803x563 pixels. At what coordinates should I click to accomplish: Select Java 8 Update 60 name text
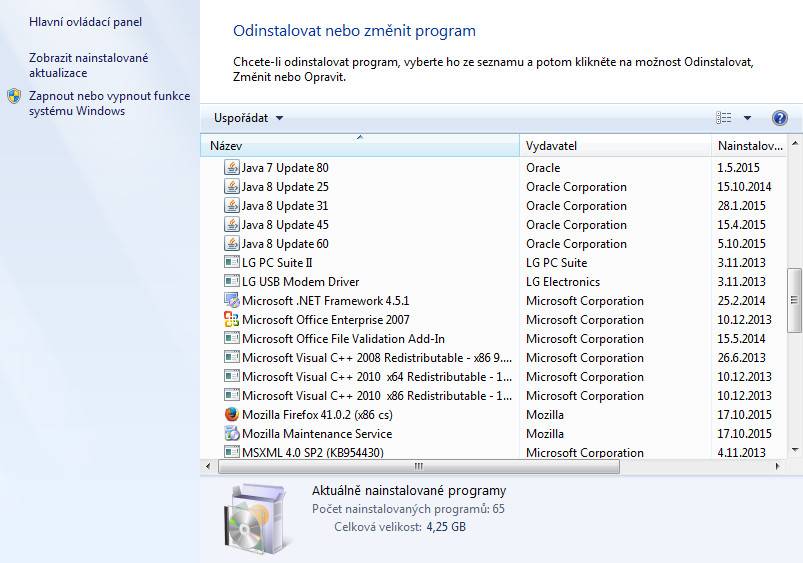click(x=285, y=243)
